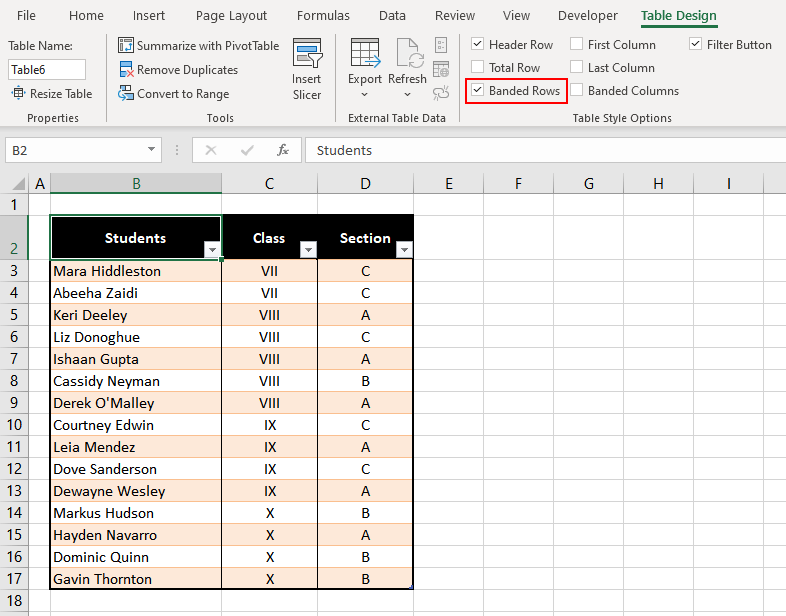Click the cell Ishaan Gupta
The width and height of the screenshot is (786, 616).
click(x=136, y=359)
